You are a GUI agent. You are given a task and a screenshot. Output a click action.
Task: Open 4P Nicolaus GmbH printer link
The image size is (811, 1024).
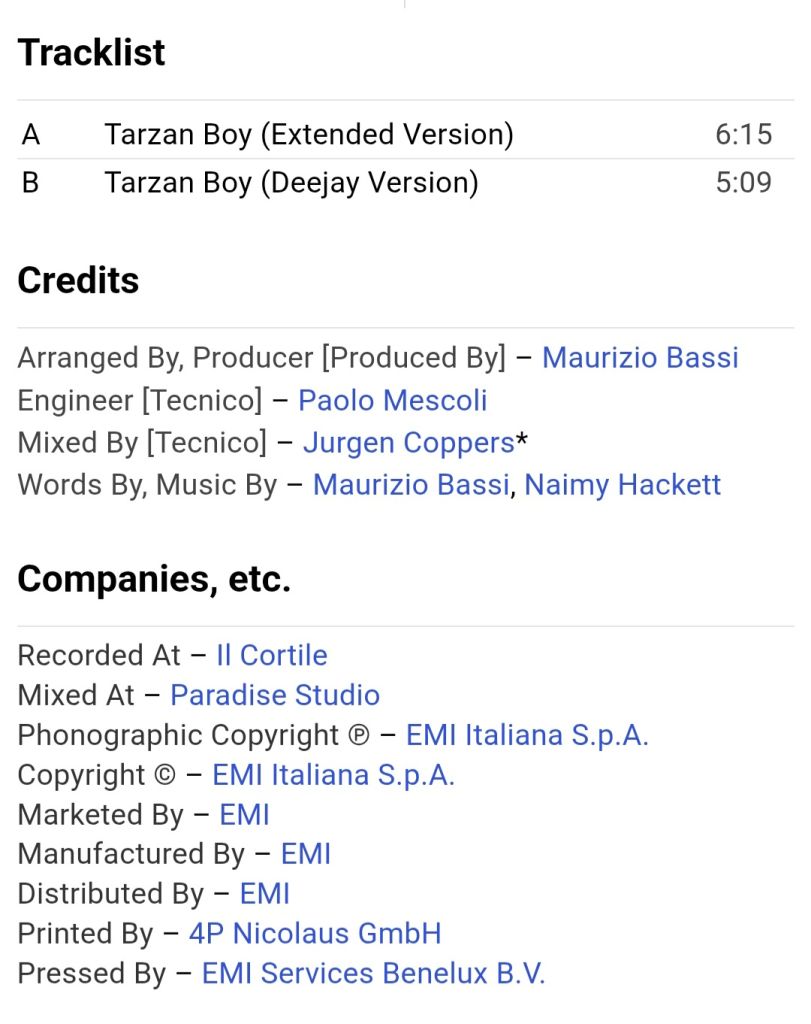click(315, 934)
